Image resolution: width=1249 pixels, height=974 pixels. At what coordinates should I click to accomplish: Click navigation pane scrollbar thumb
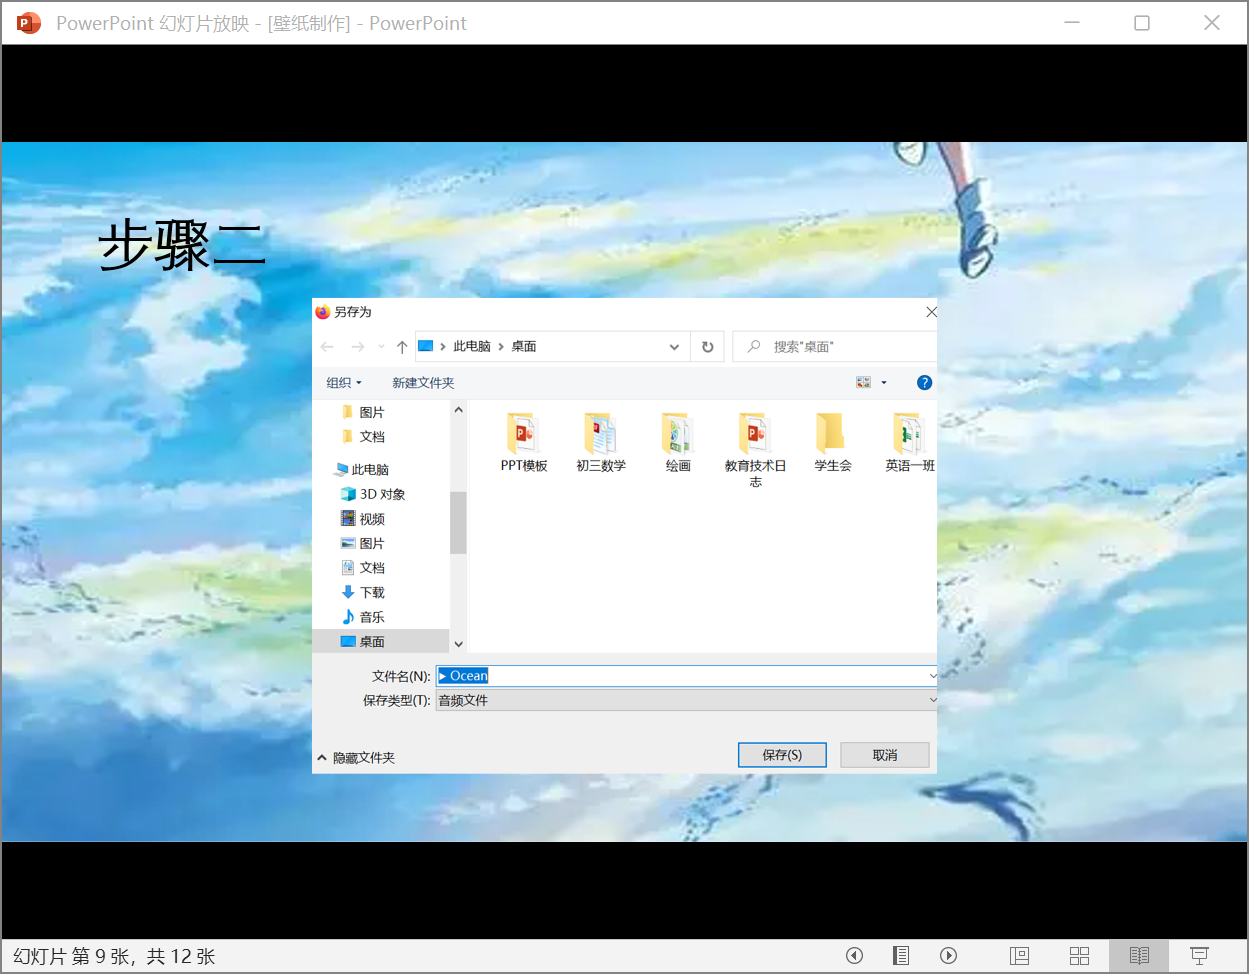coord(458,522)
